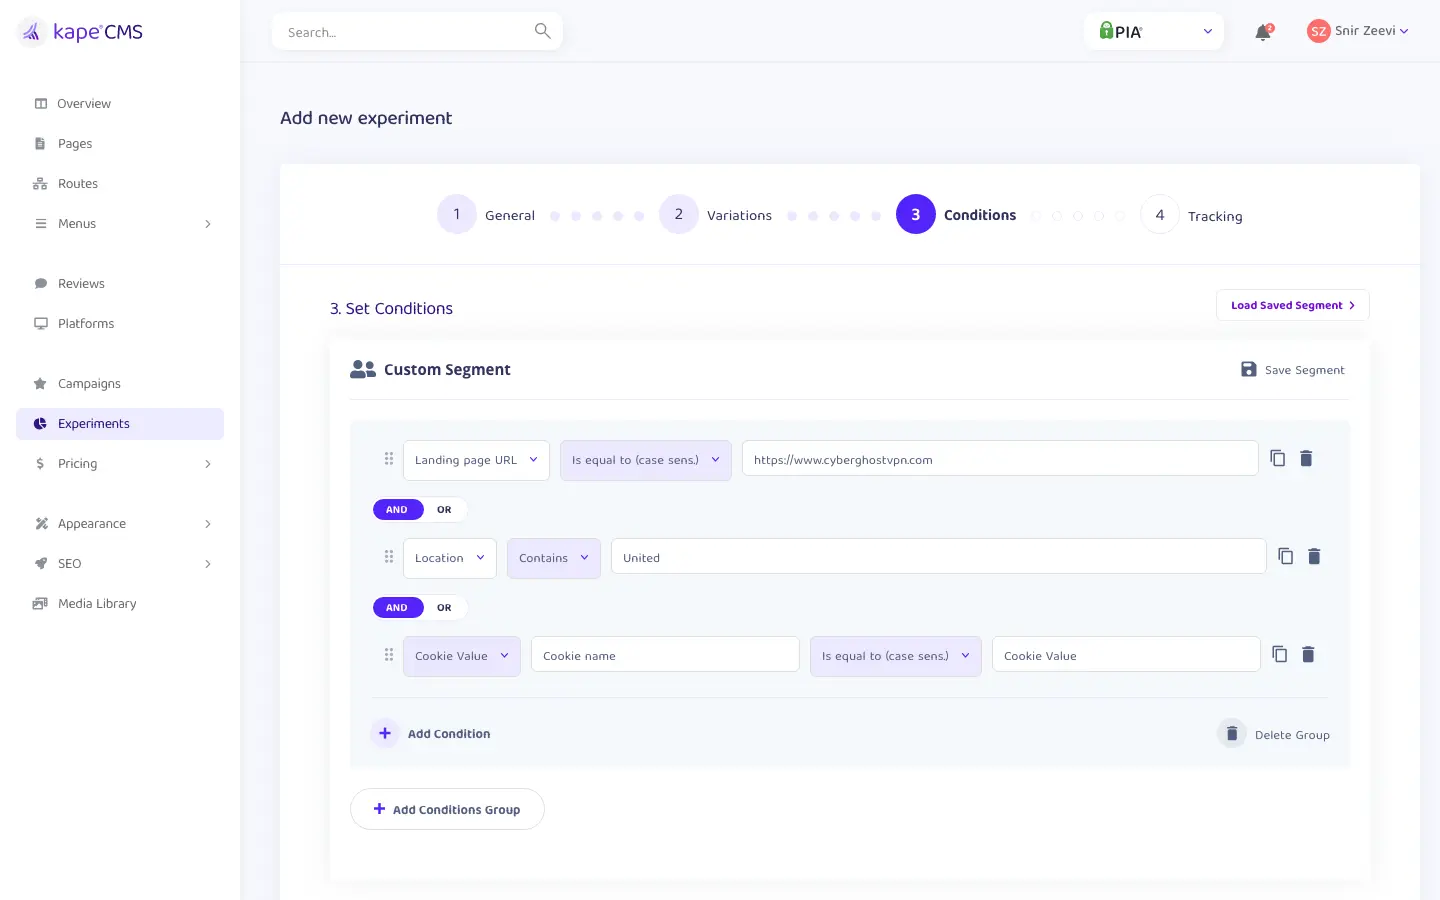Screen dimensions: 1440x900
Task: Click Load Saved Segment button
Action: 1293,305
